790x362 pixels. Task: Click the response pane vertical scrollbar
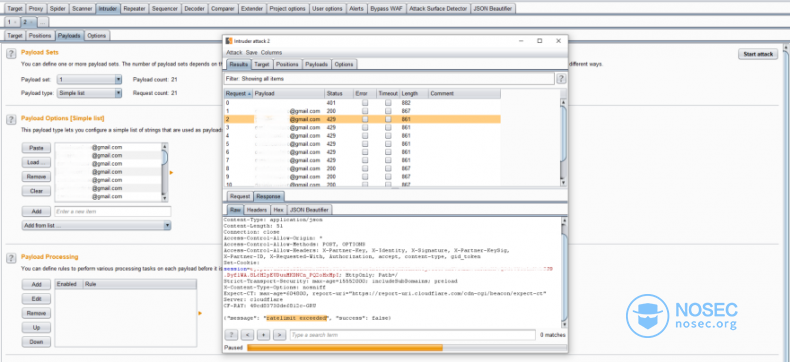(564, 272)
